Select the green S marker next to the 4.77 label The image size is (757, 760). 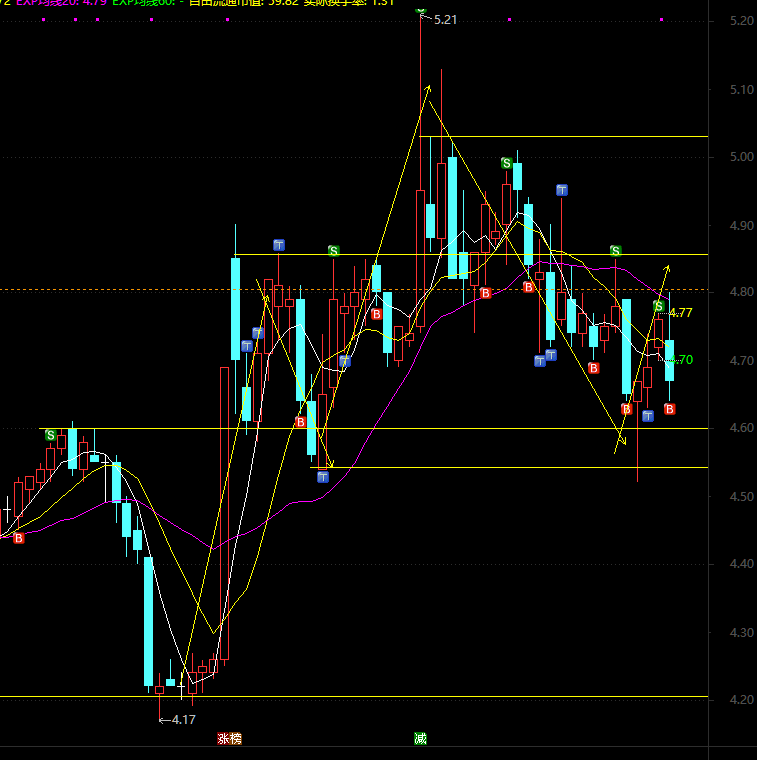click(659, 306)
